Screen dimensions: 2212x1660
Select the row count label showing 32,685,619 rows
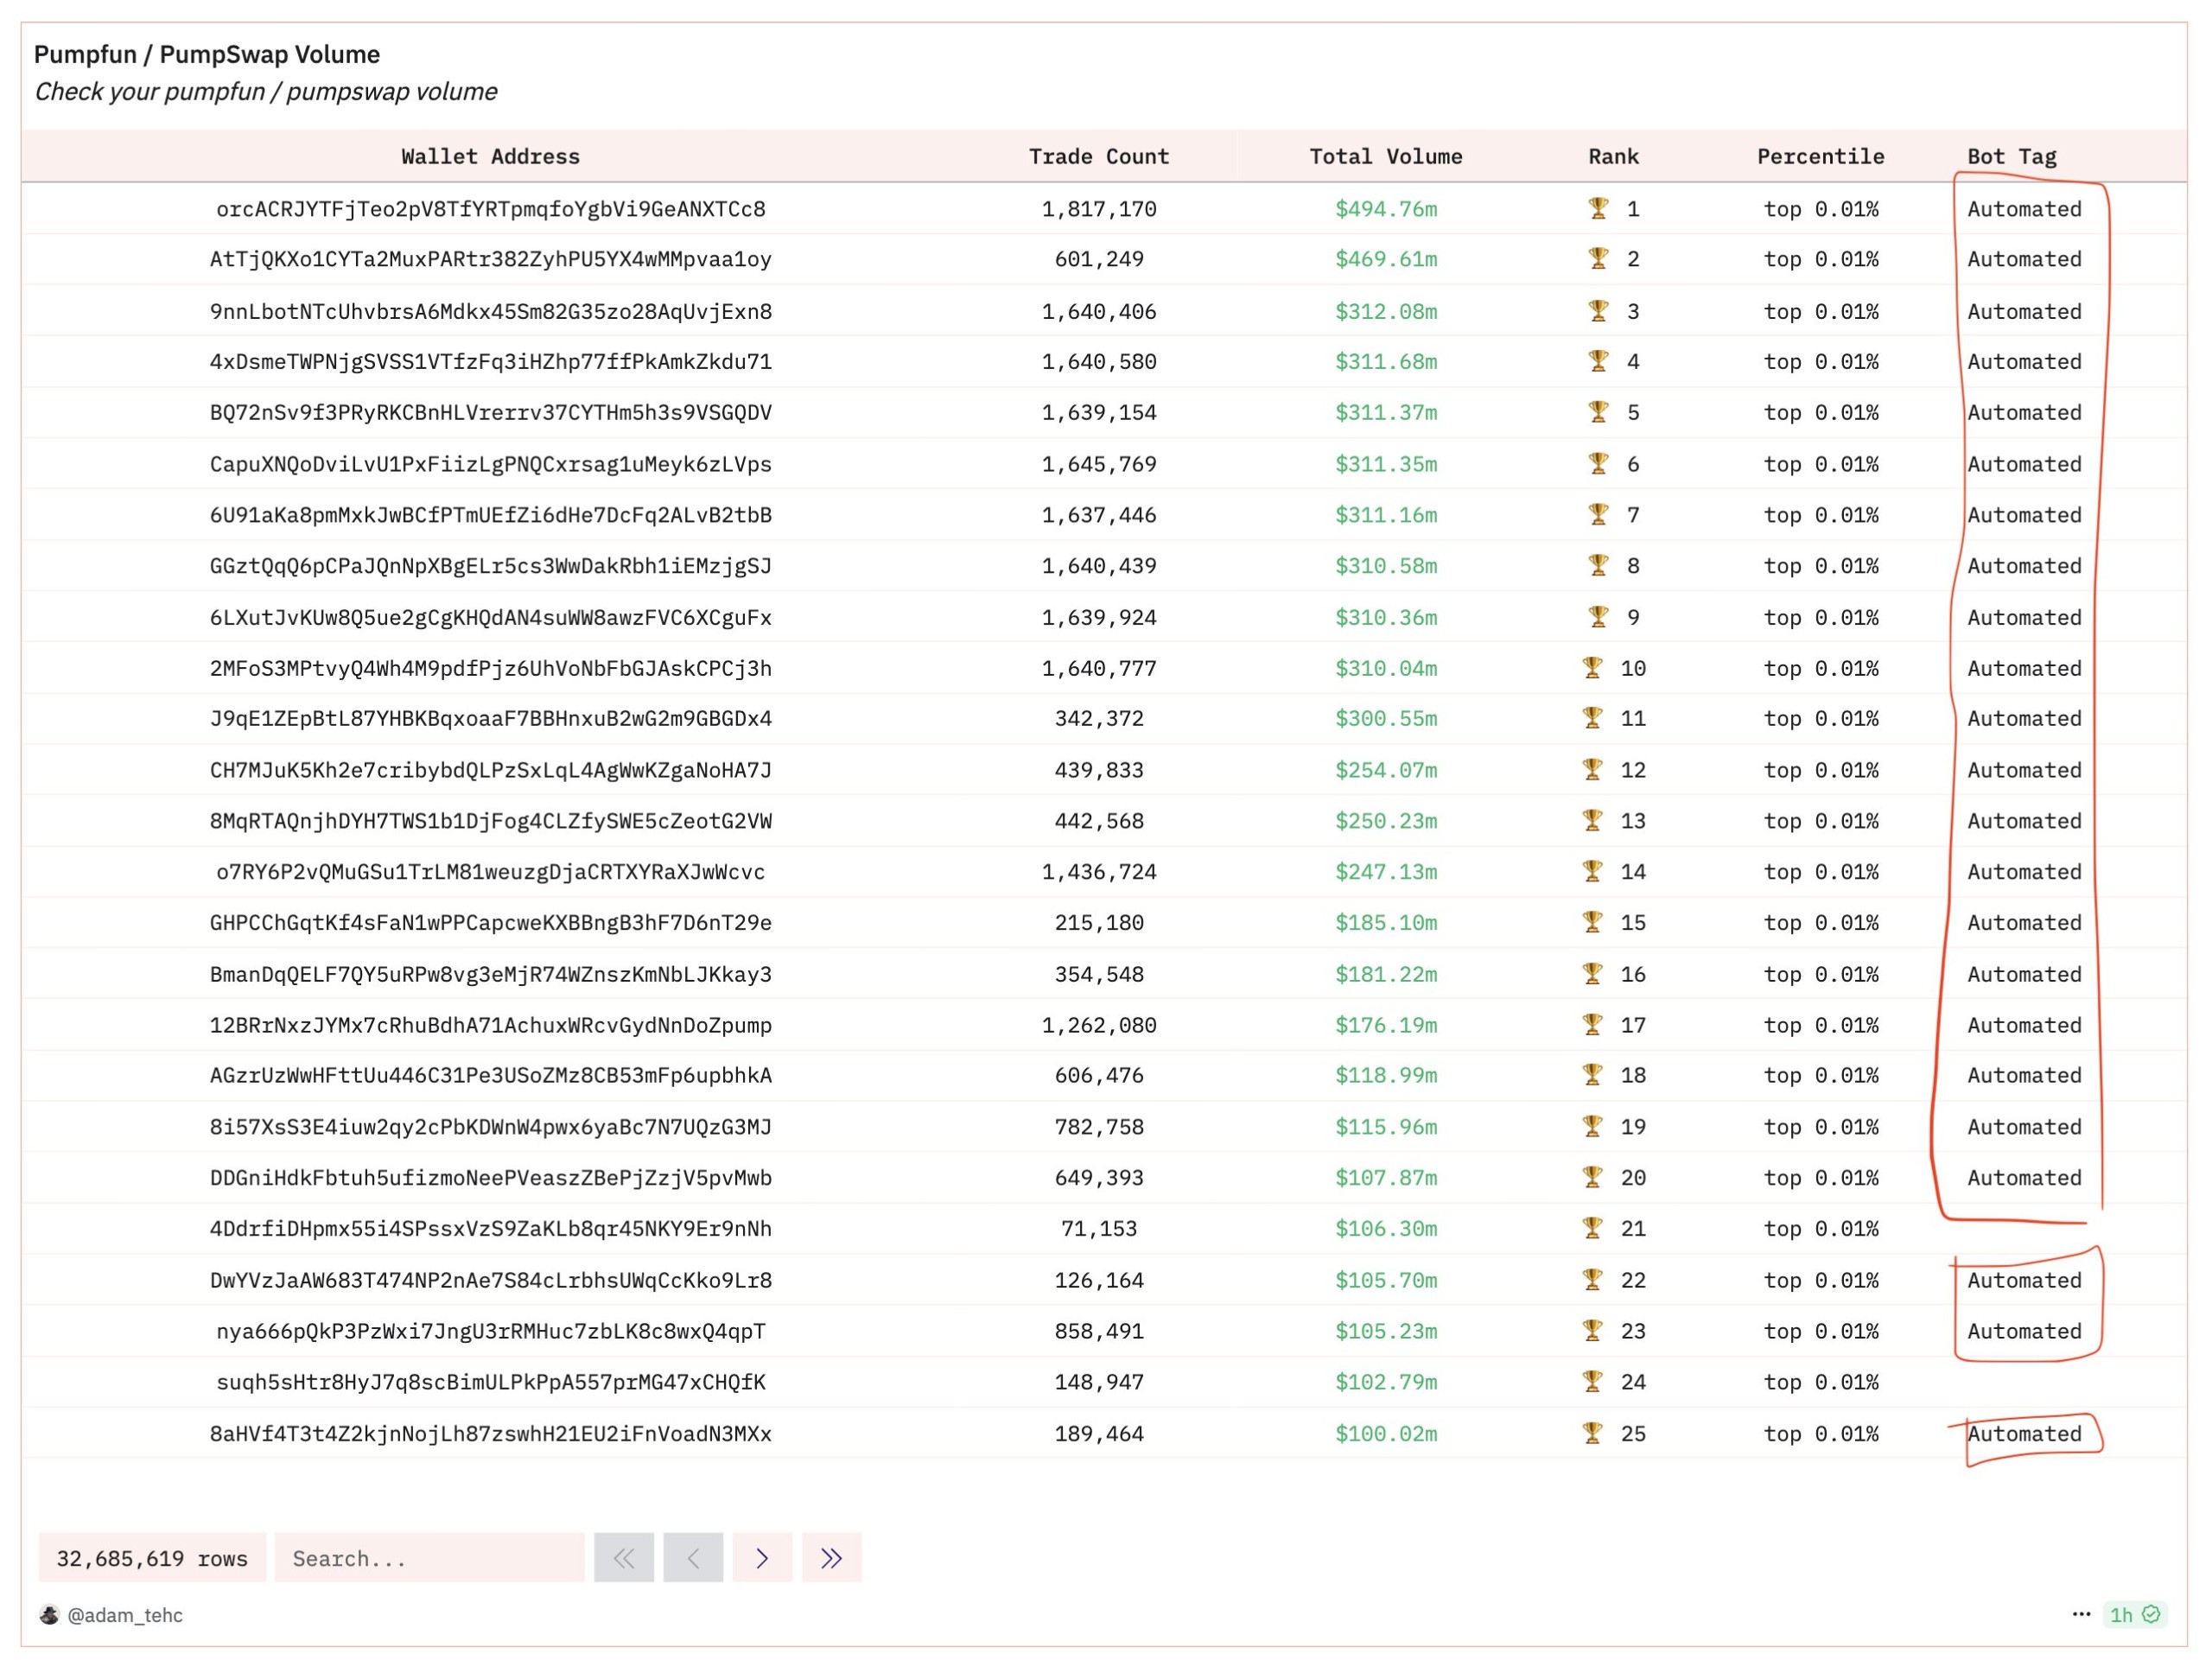152,1558
